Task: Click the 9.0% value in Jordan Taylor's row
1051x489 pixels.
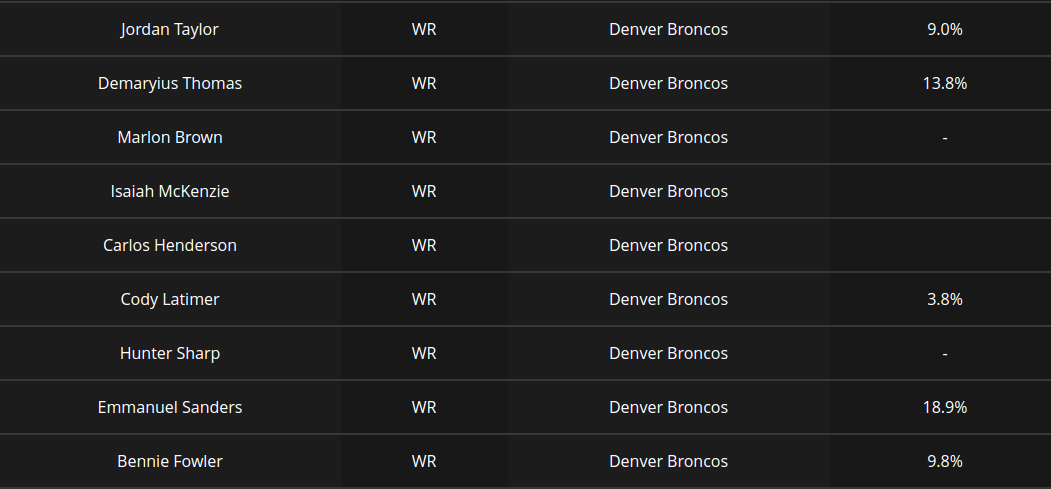Action: tap(945, 29)
